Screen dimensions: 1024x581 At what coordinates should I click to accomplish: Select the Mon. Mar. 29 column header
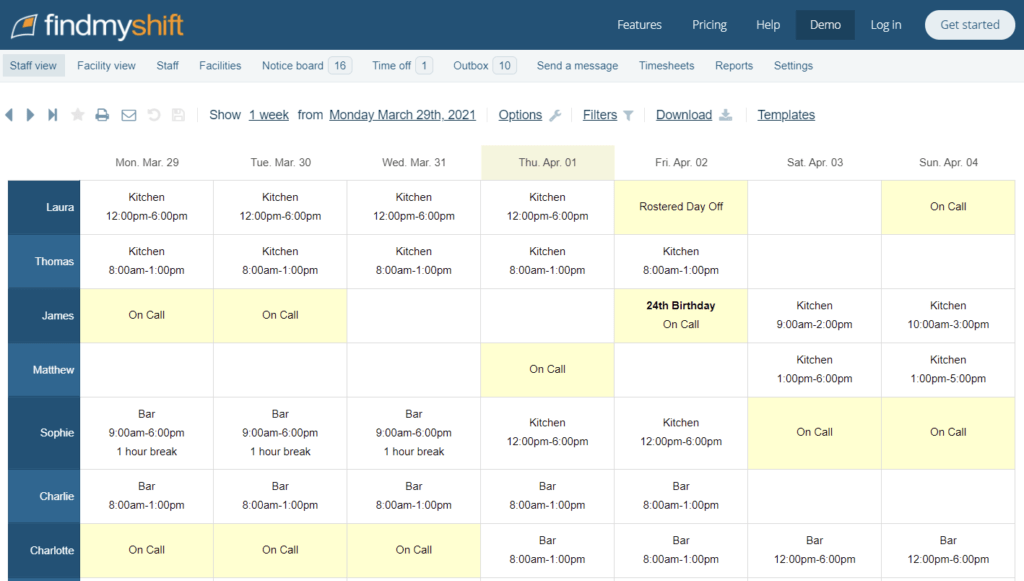click(147, 163)
